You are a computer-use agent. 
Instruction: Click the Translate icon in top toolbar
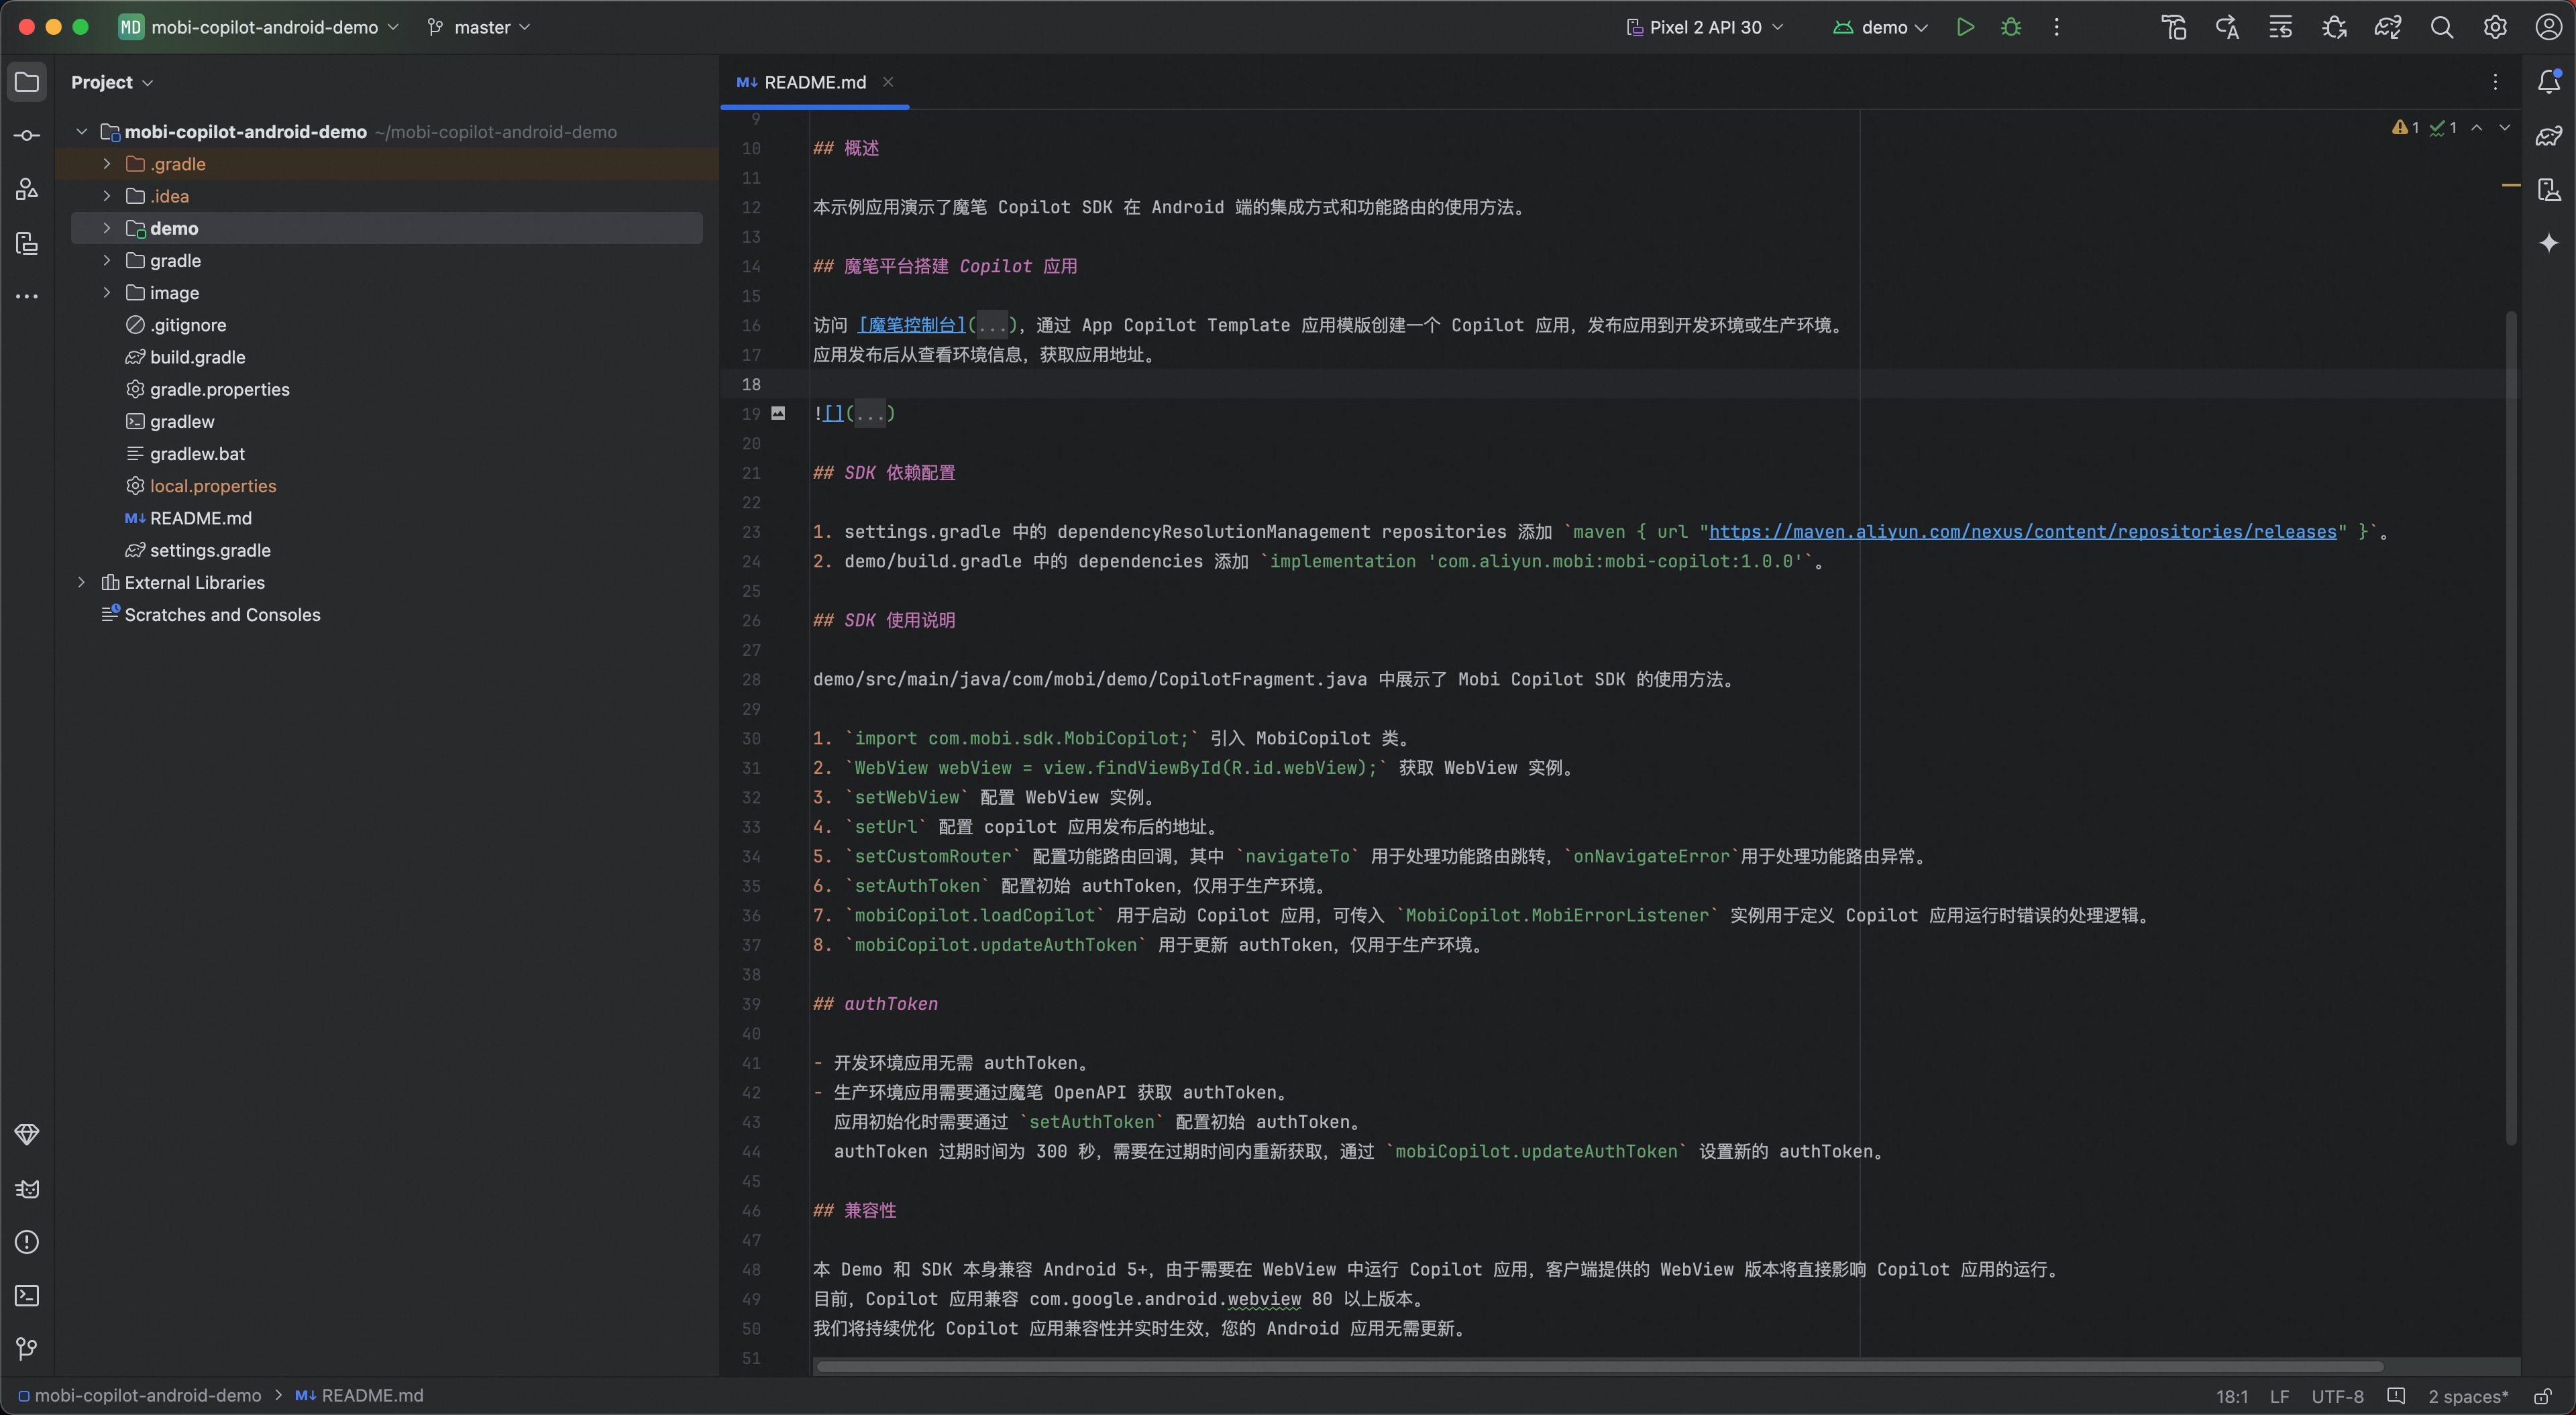[x=2227, y=27]
